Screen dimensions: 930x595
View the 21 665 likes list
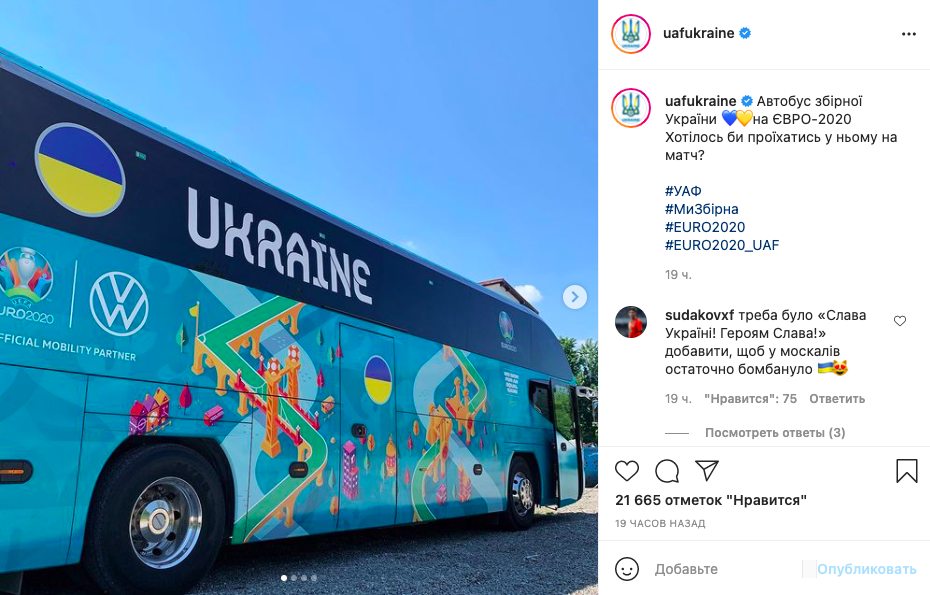pos(711,500)
